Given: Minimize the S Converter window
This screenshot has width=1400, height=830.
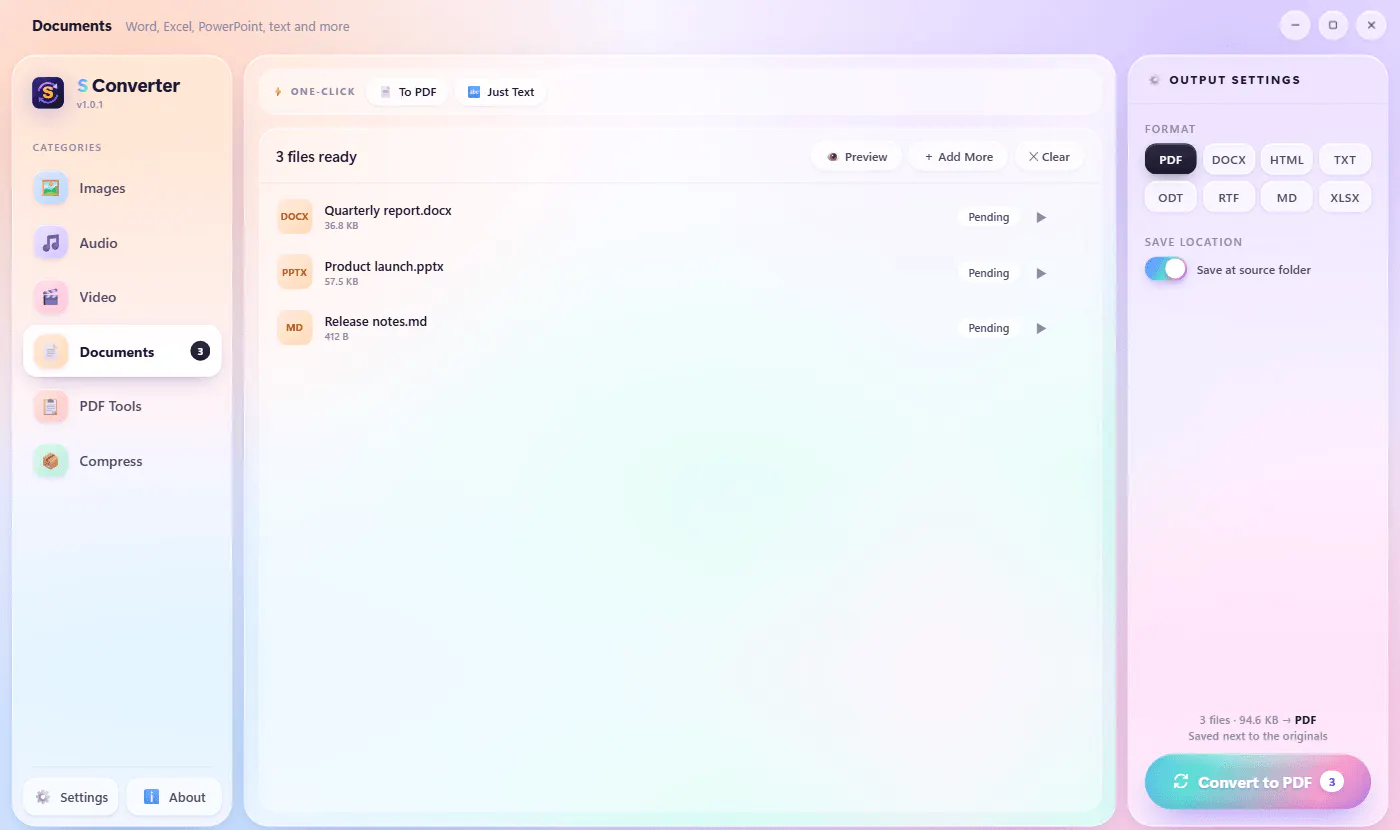Looking at the screenshot, I should 1295,25.
